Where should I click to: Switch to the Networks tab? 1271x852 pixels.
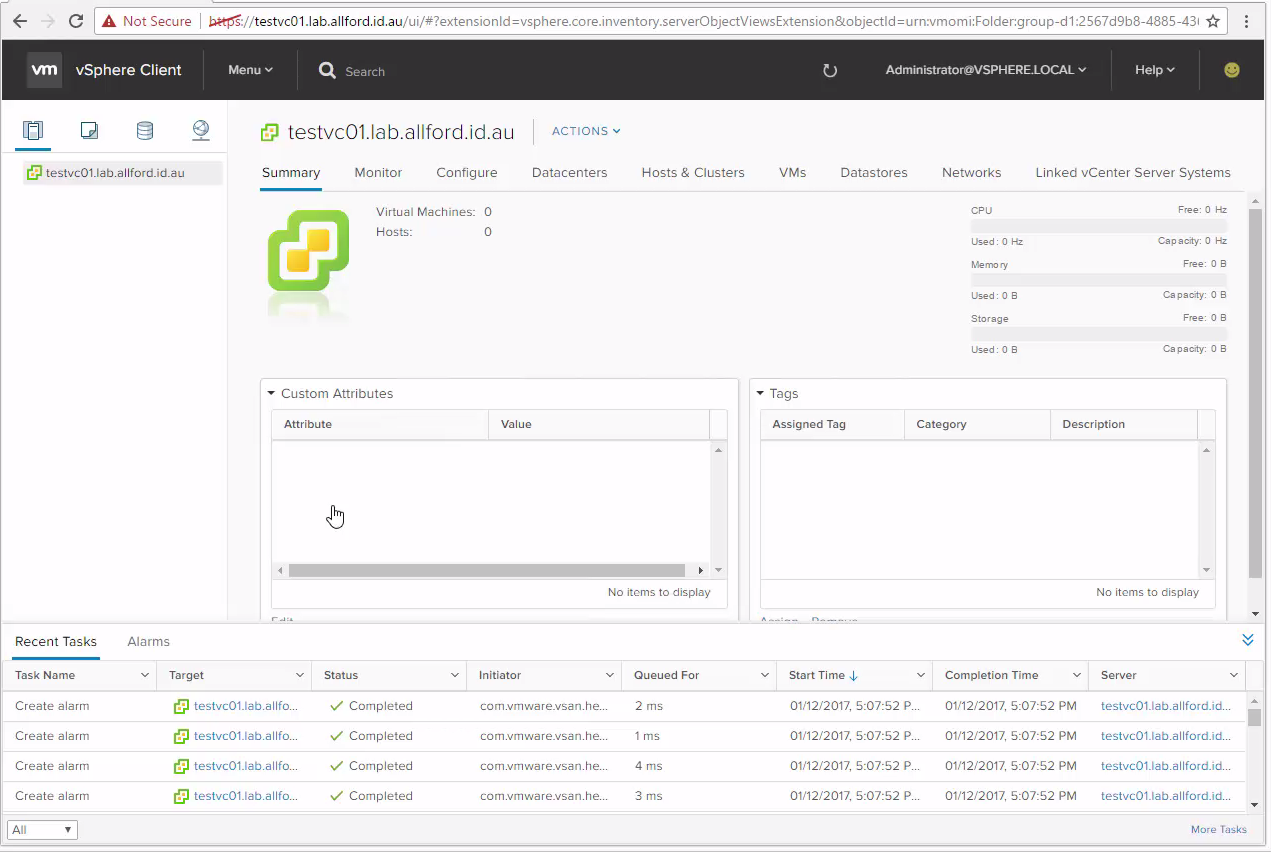pyautogui.click(x=972, y=173)
